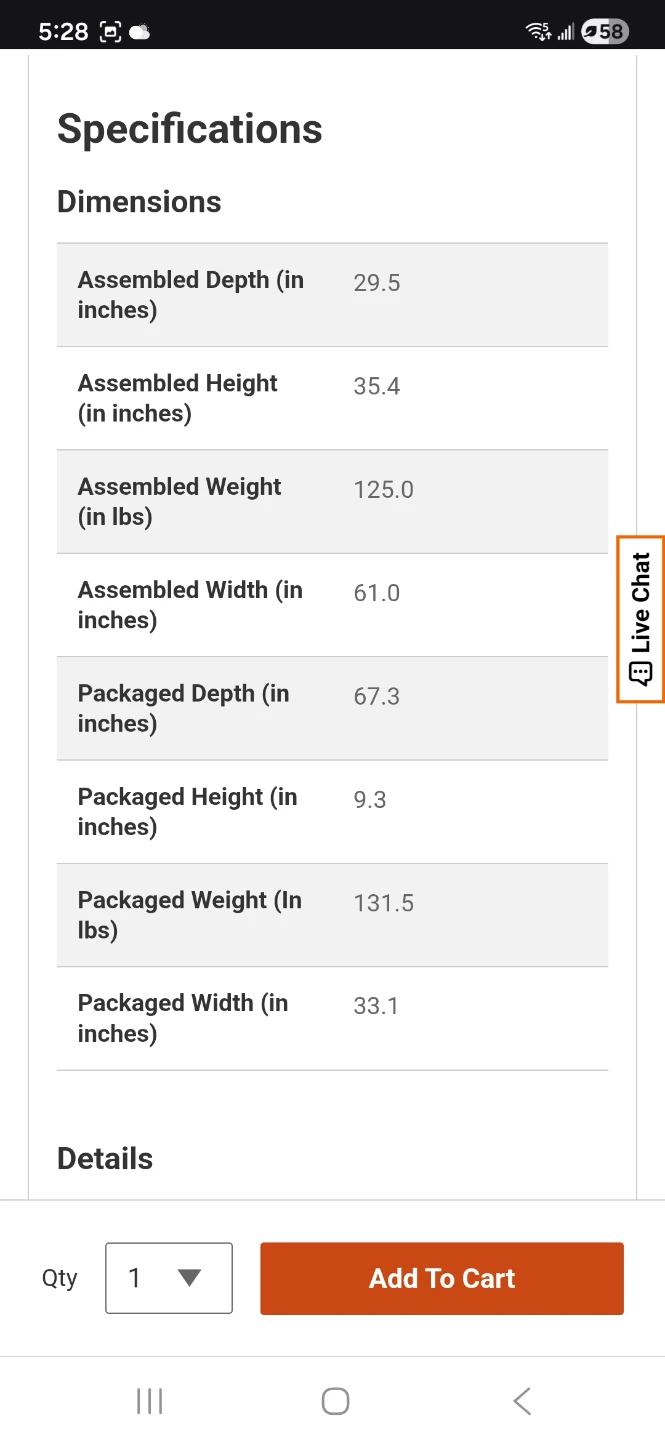The image size is (665, 1440).
Task: Tap the Wi-Fi status icon
Action: tap(538, 32)
